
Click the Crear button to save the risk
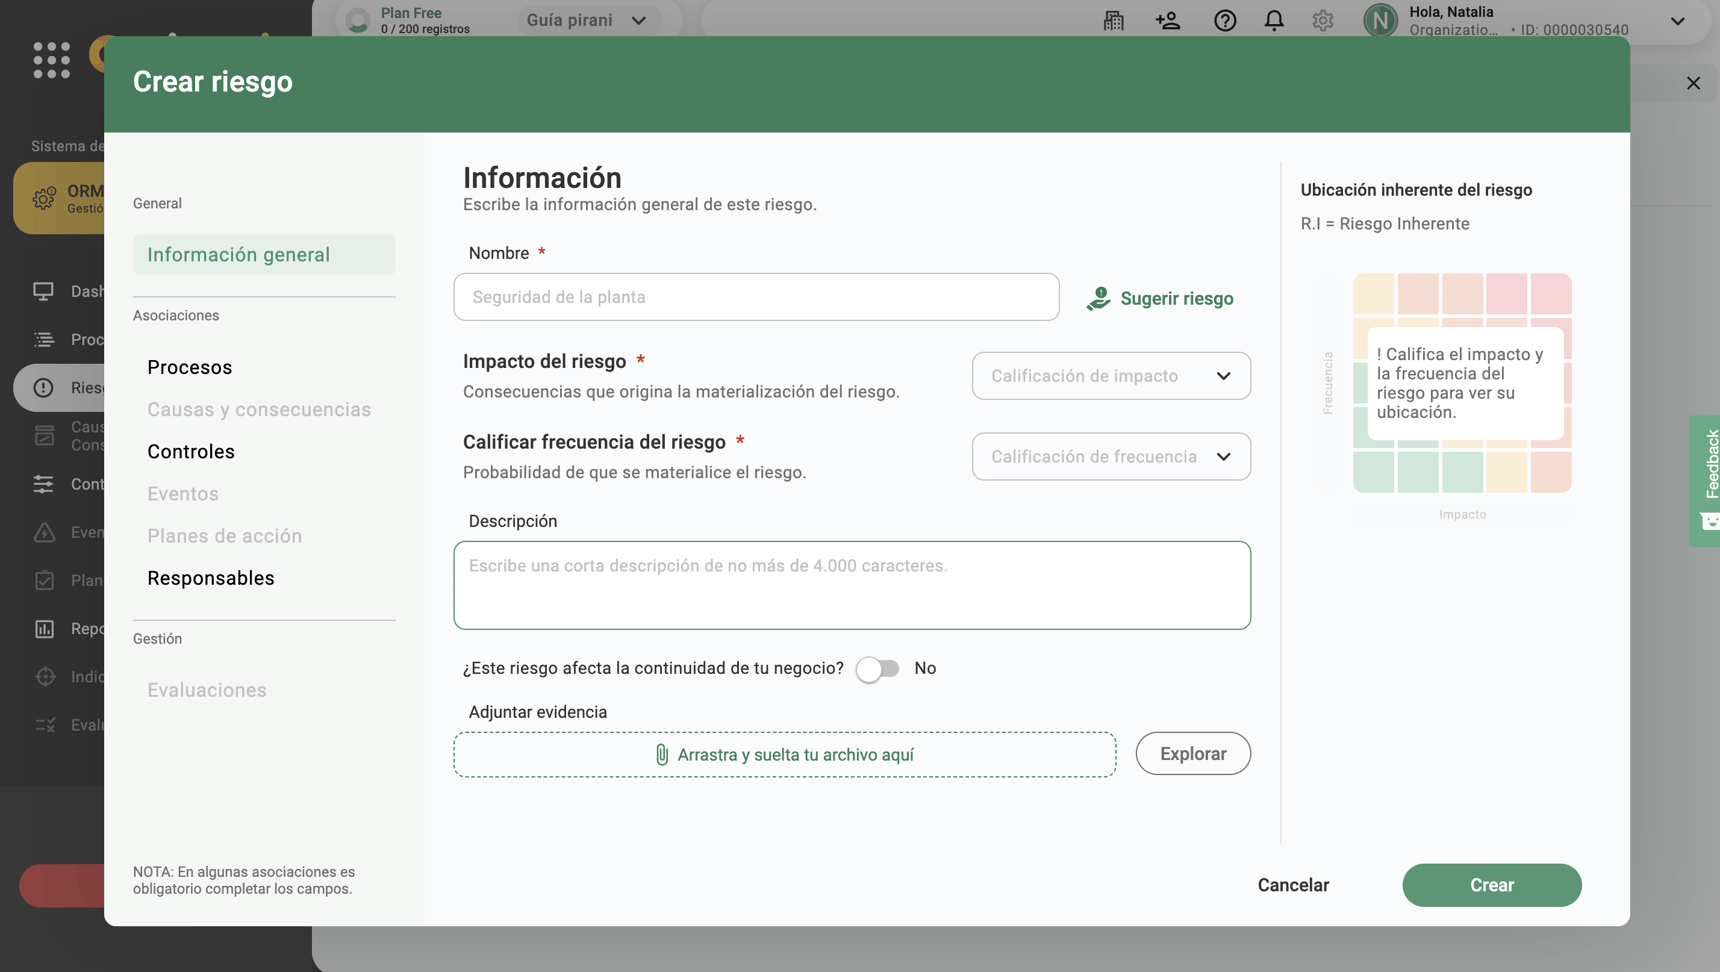point(1491,885)
